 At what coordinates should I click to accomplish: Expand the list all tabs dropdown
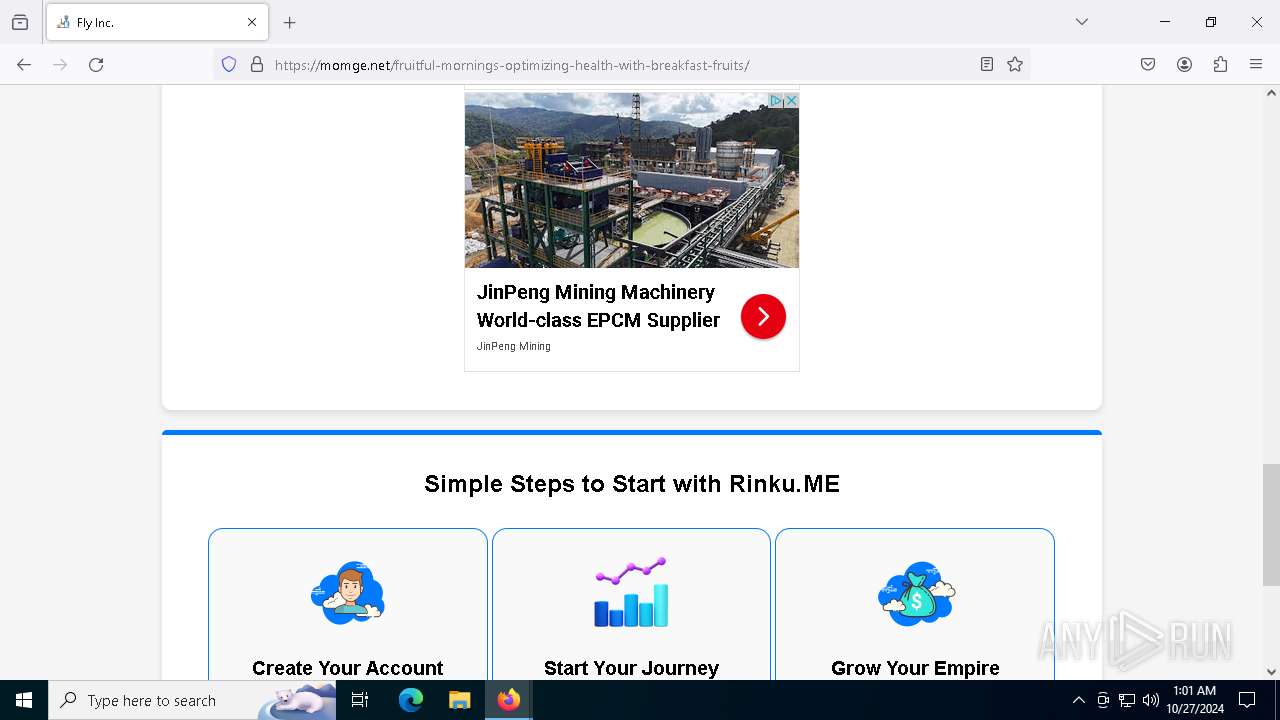click(1082, 22)
